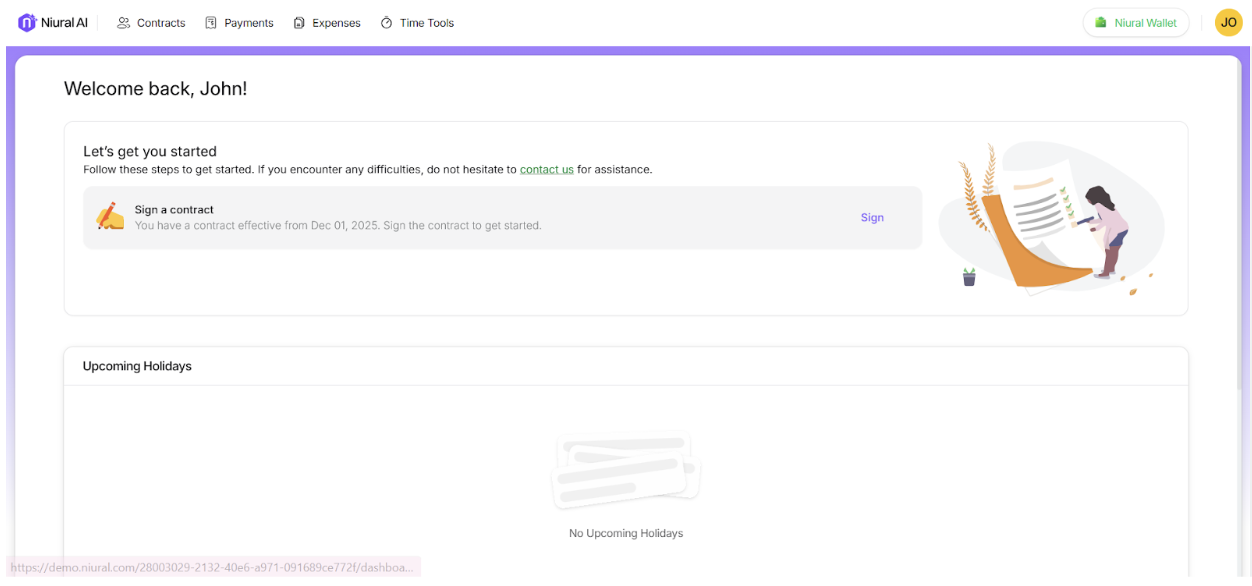Click the No Upcoming Holidays message

(626, 533)
